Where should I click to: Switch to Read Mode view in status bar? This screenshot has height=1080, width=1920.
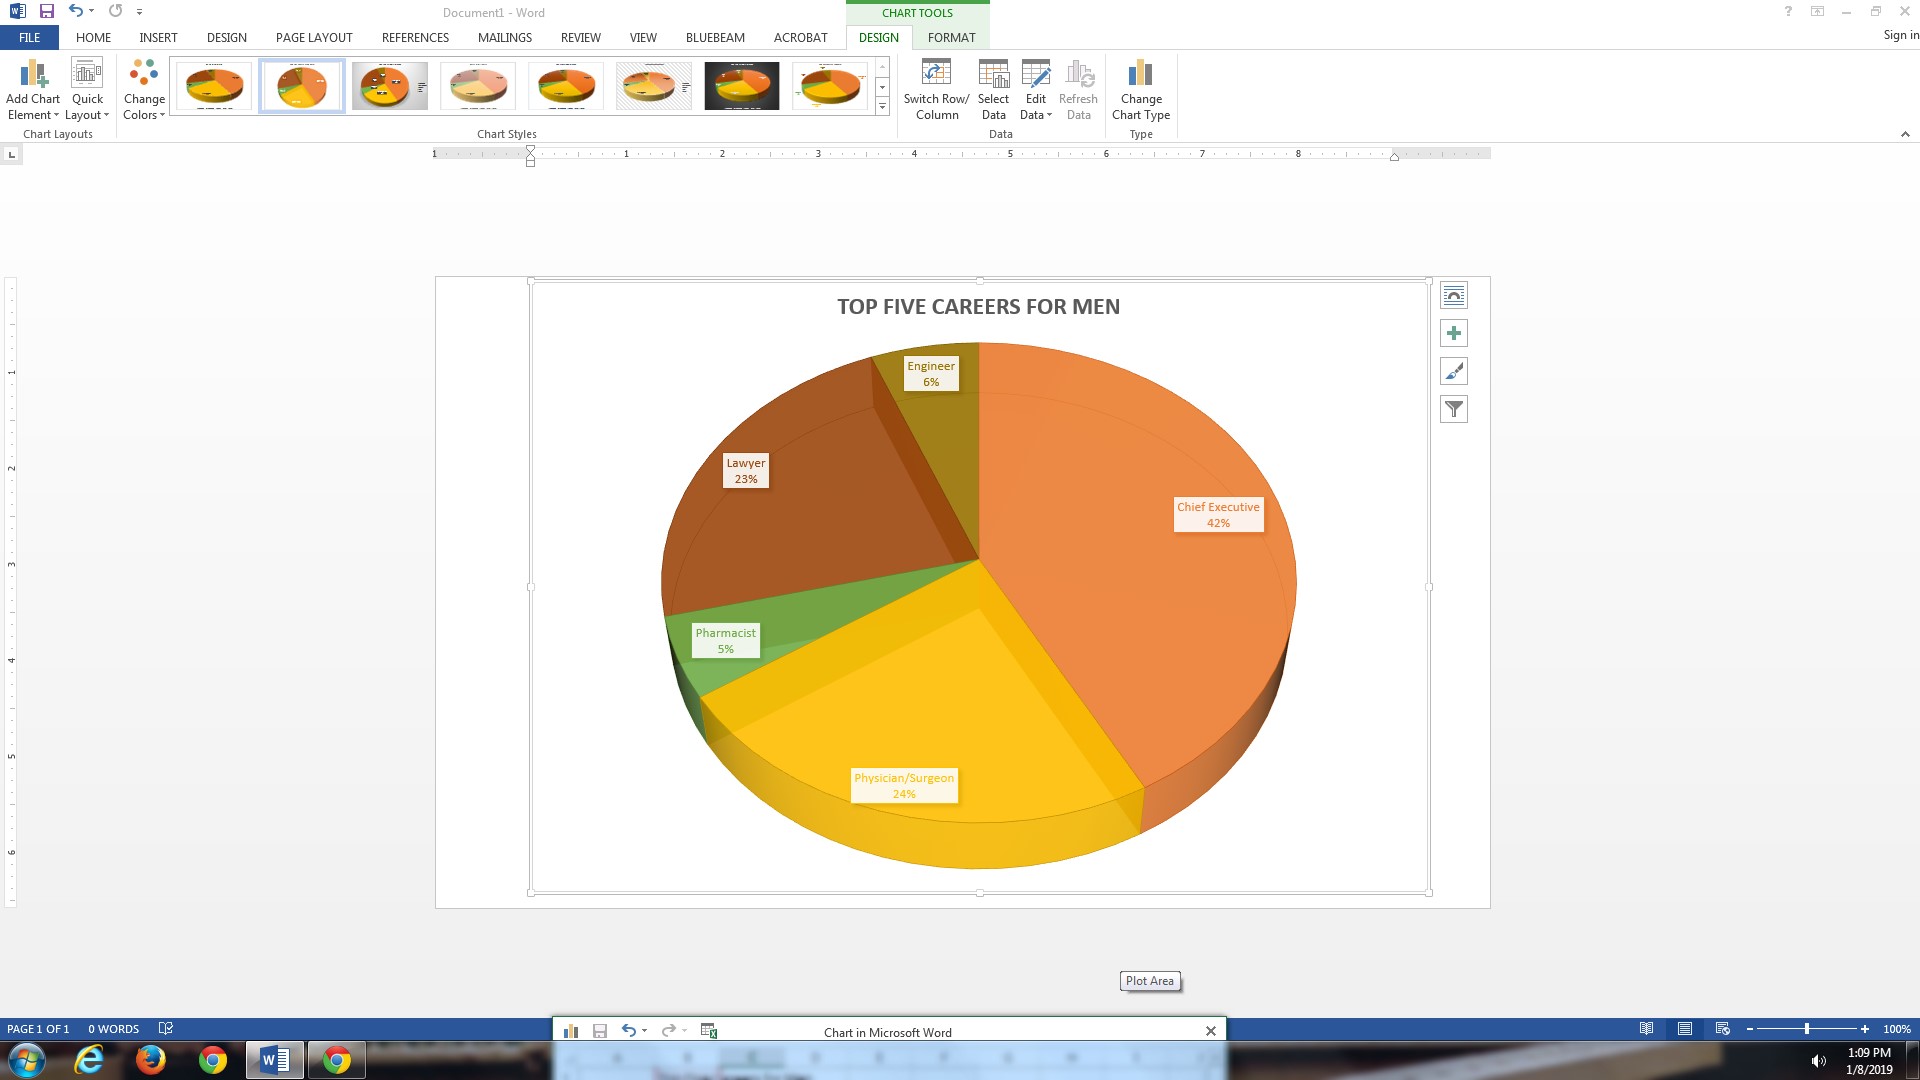1646,1029
